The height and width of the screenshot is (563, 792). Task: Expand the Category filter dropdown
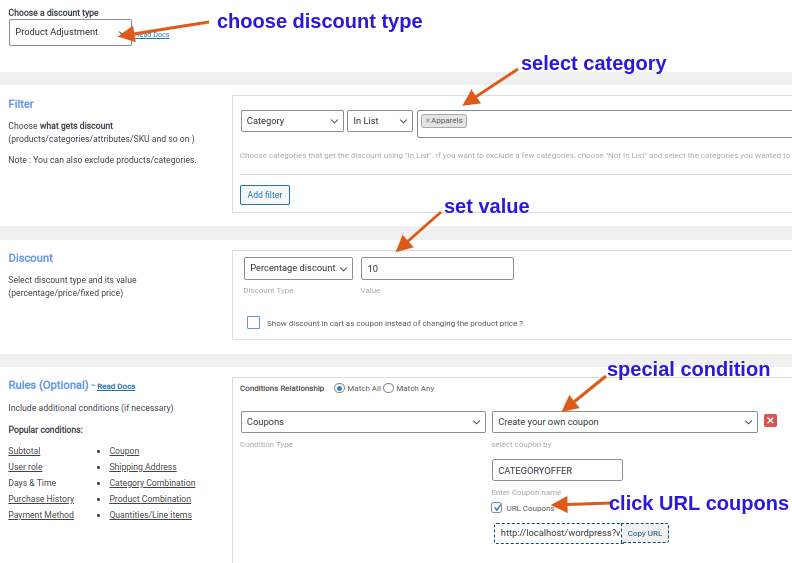tap(292, 121)
